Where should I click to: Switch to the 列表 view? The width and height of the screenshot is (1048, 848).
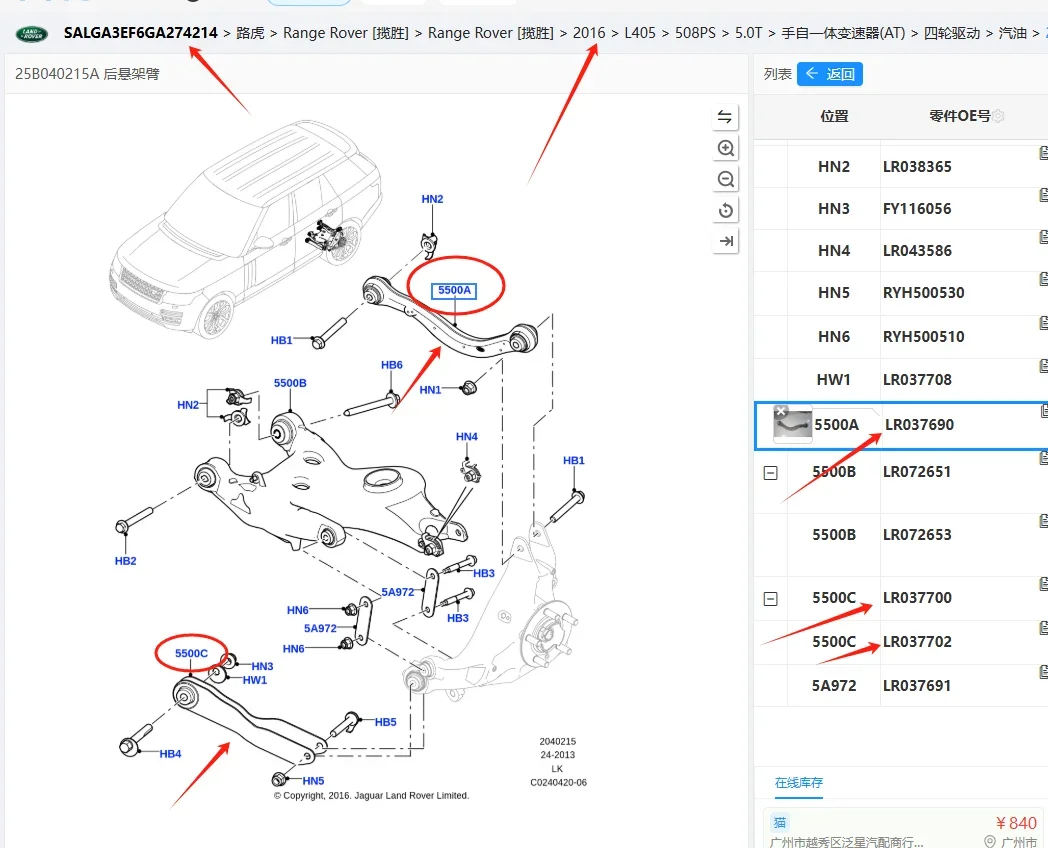[x=777, y=74]
